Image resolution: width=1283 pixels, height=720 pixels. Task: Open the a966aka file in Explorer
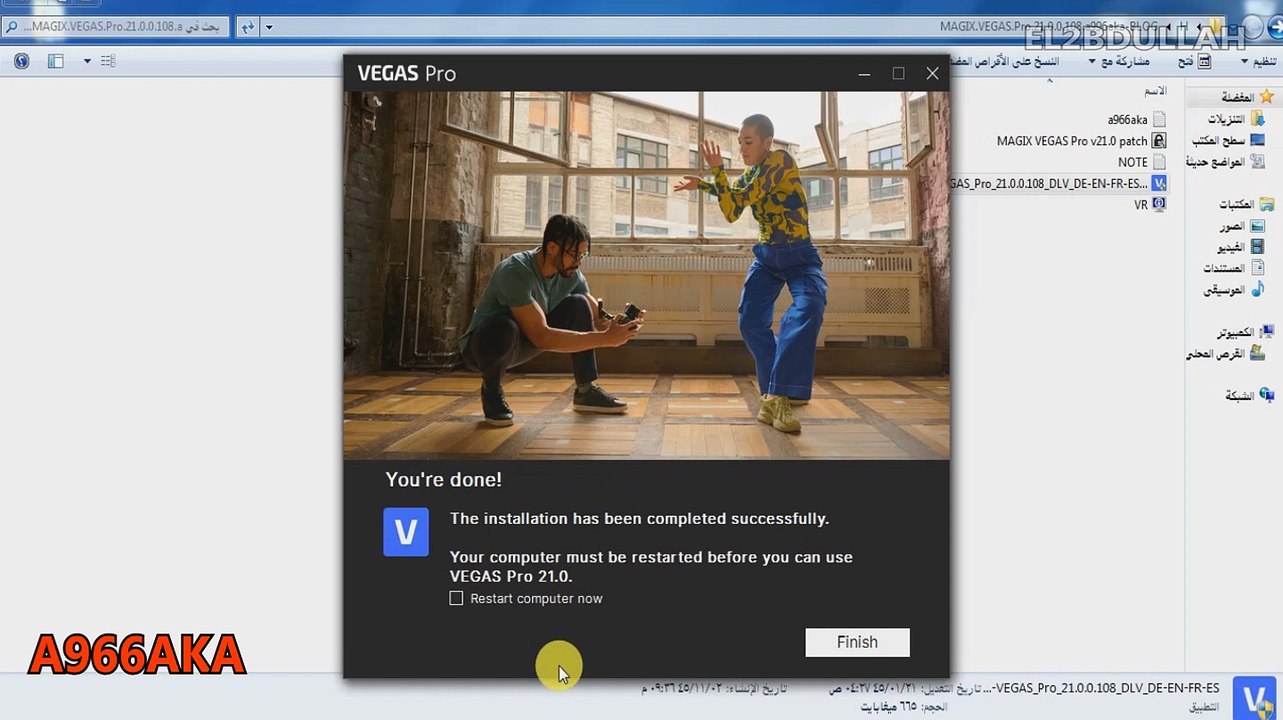click(1136, 120)
